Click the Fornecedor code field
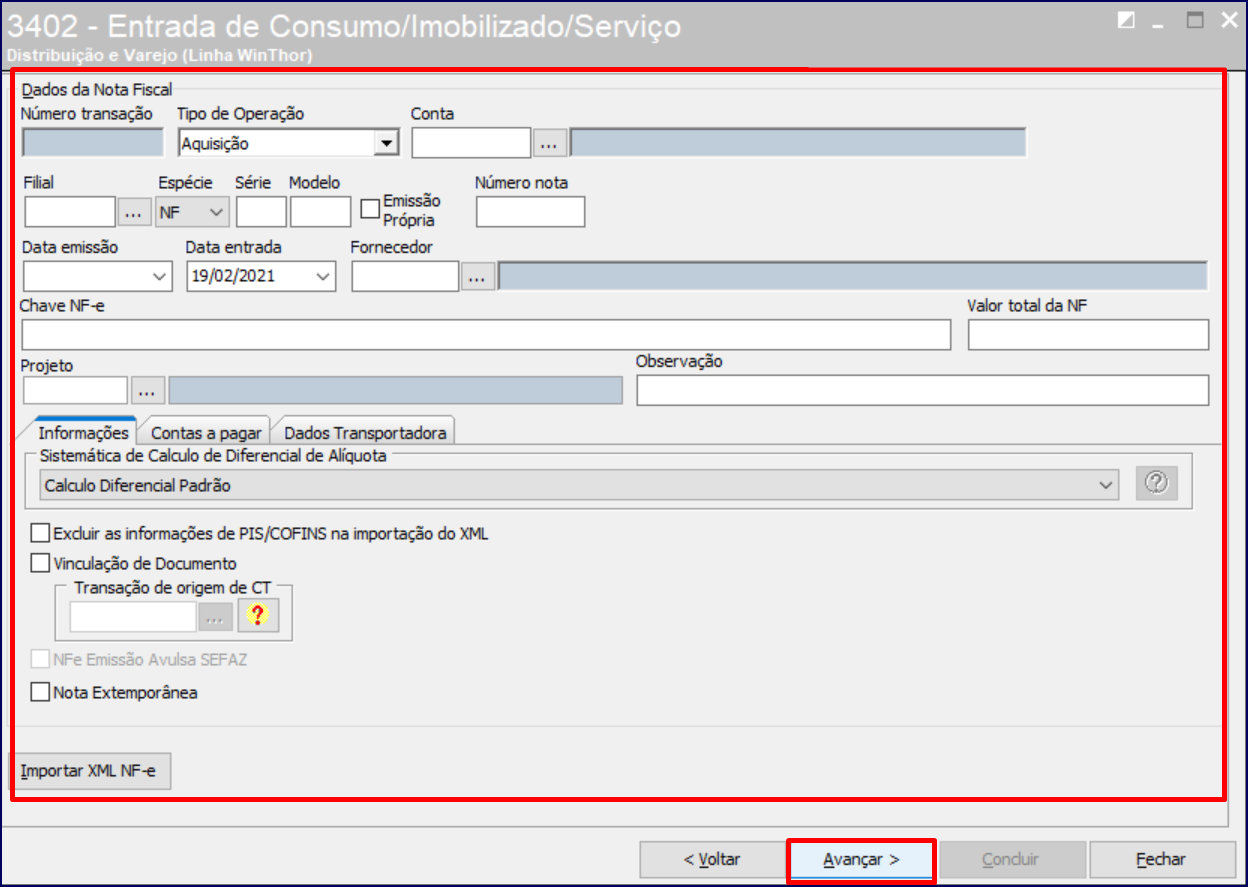1248x887 pixels. 405,277
